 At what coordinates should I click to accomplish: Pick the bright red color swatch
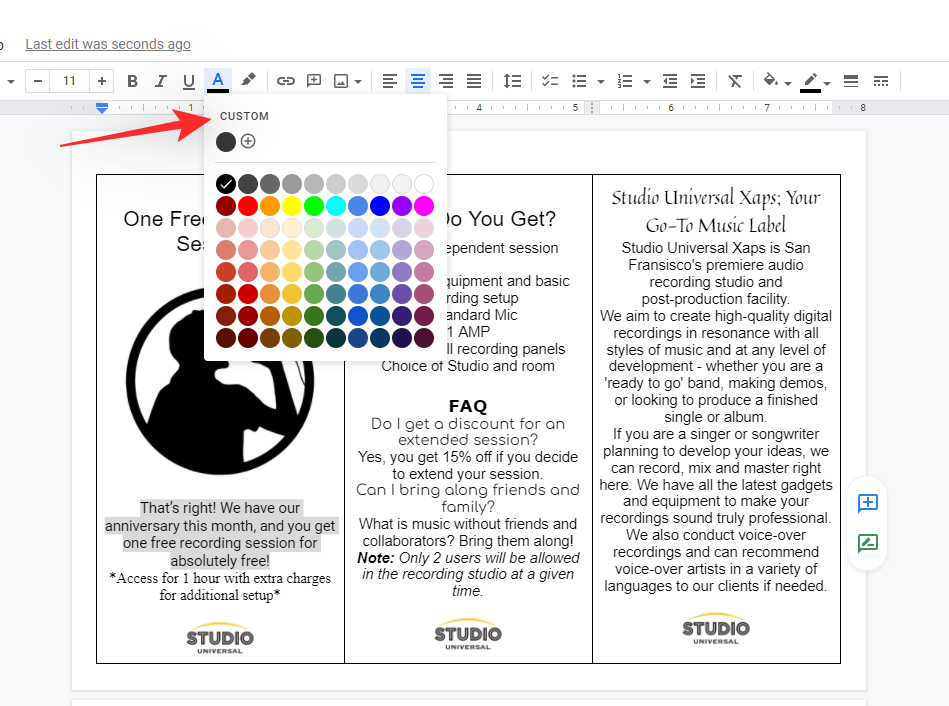point(248,206)
